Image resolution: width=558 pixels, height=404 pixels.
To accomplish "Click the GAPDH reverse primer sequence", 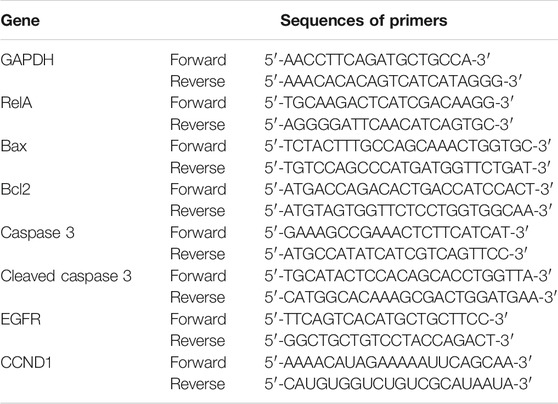I will click(x=393, y=82).
